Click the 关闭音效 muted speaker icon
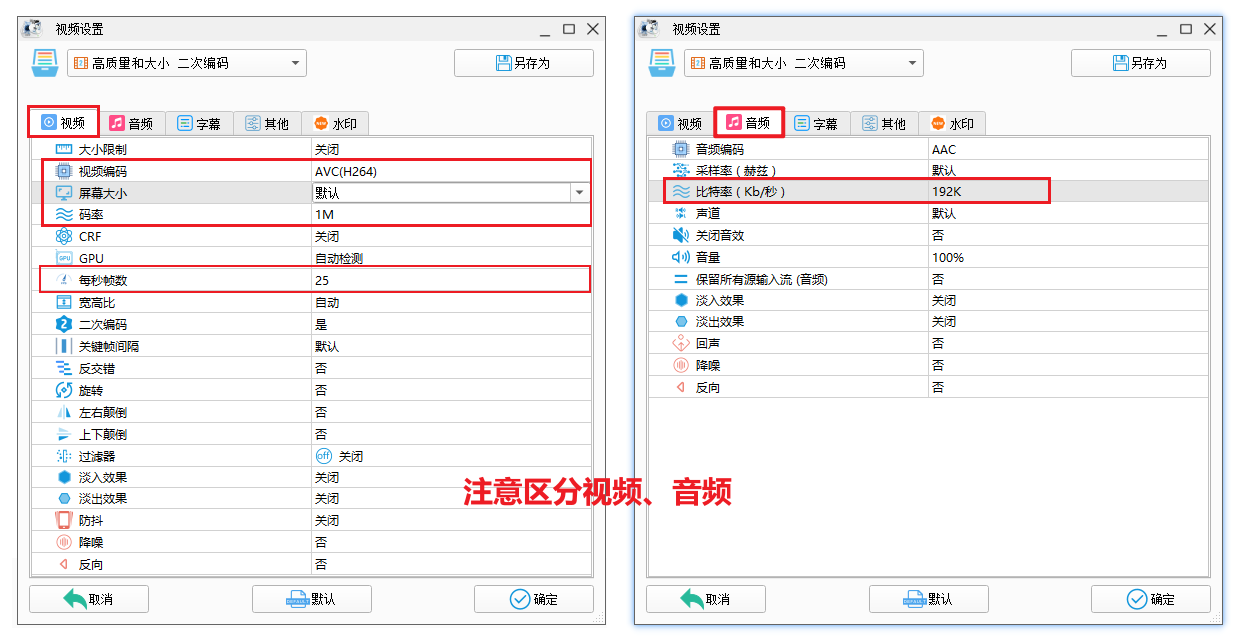 pos(681,235)
